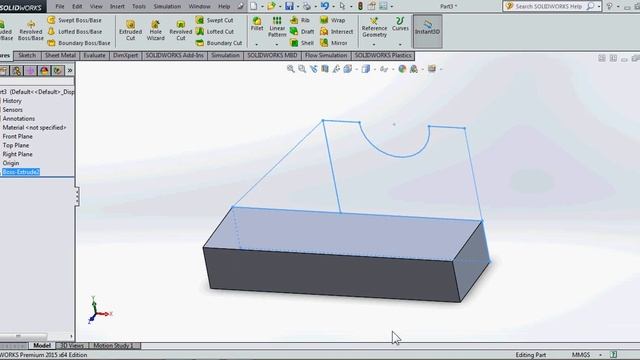Image resolution: width=640 pixels, height=360 pixels.
Task: Expand more manager tabs with chevron
Action: [70, 71]
